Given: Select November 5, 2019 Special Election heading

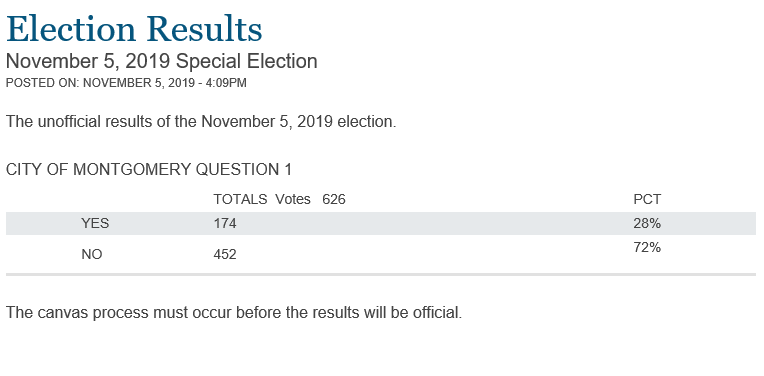Looking at the screenshot, I should pos(161,62).
